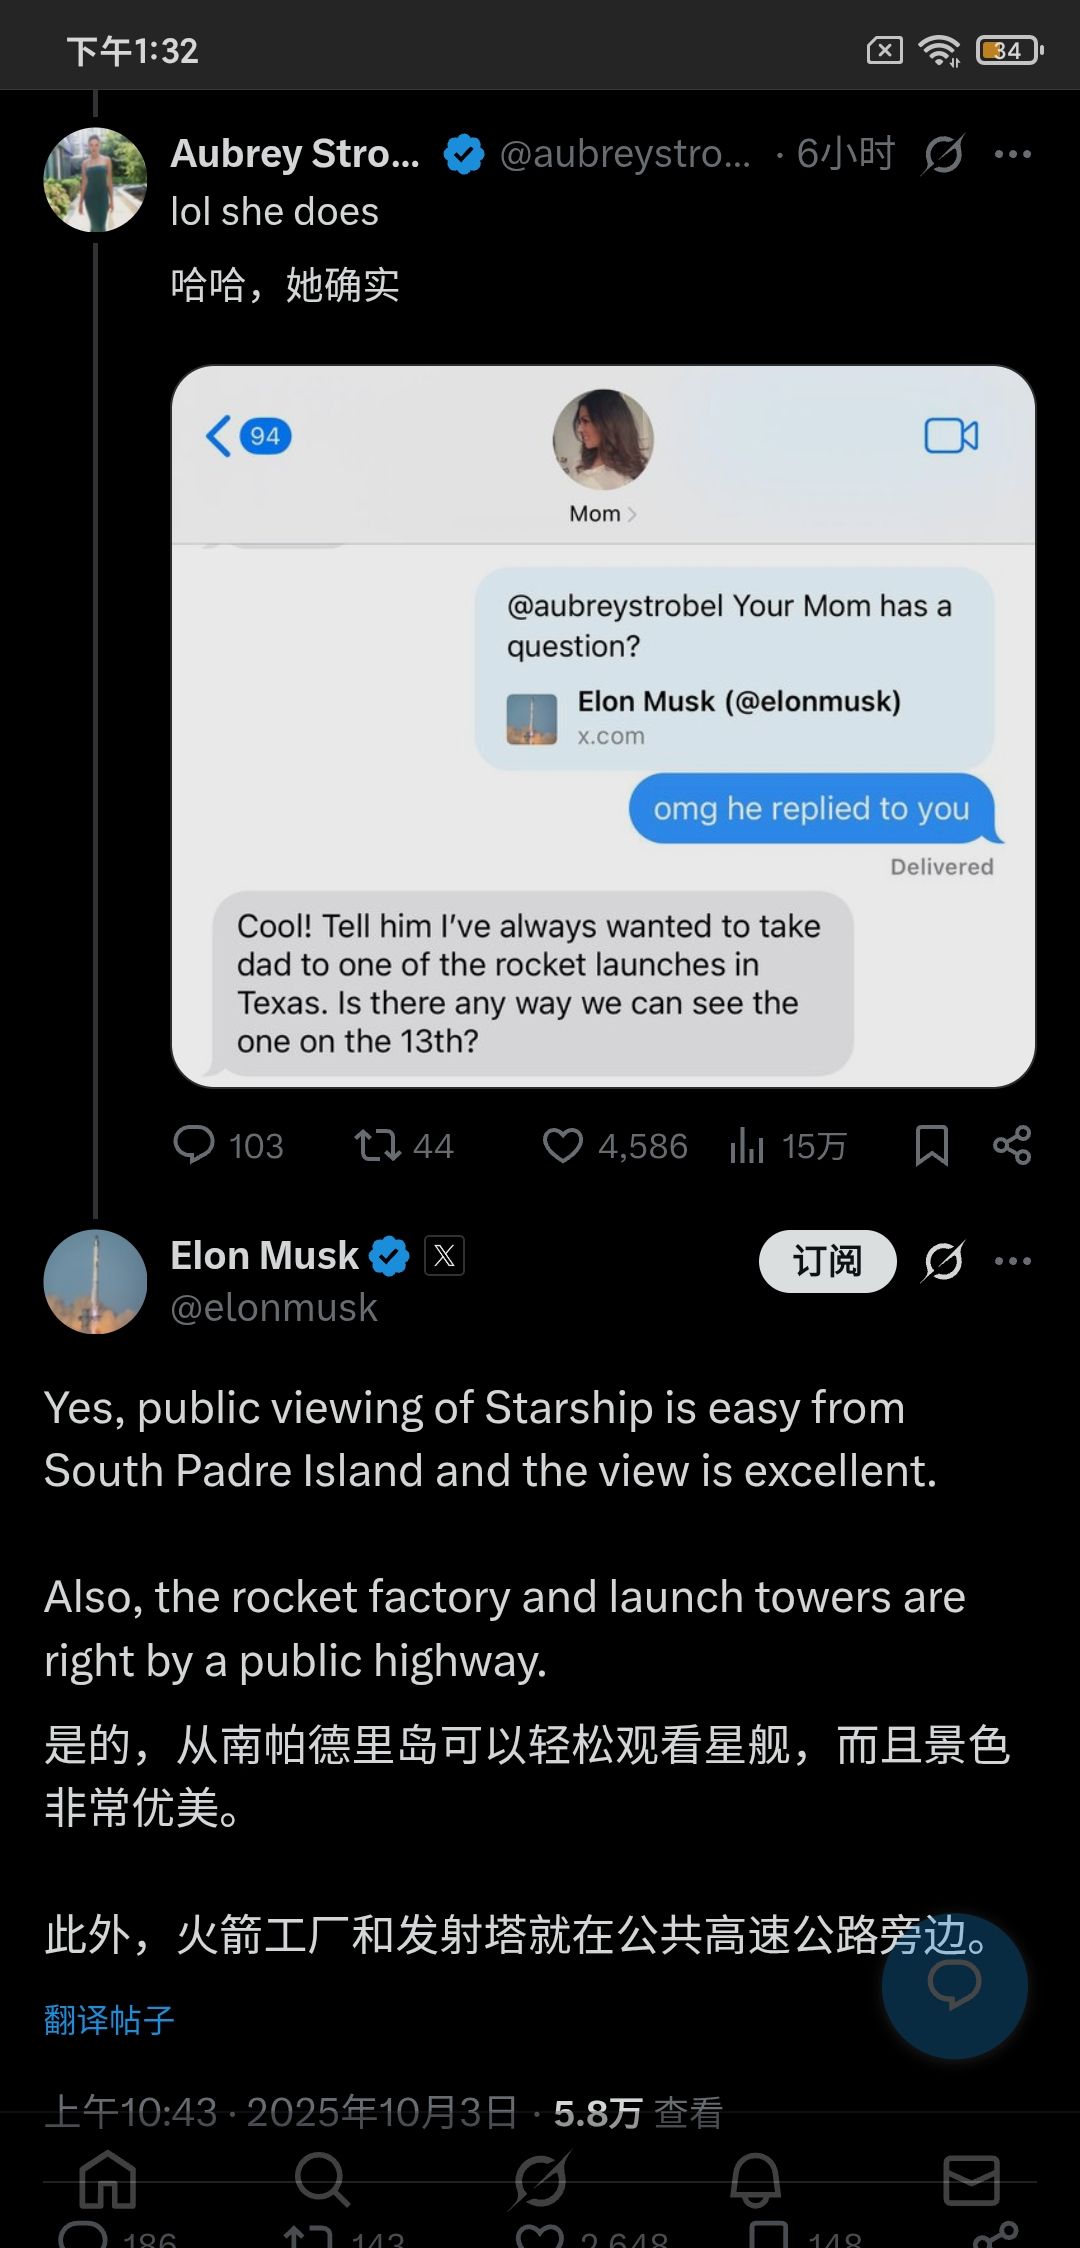The image size is (1080, 2248).
Task: Reply to Aubrey's post via comment icon
Action: click(194, 1145)
